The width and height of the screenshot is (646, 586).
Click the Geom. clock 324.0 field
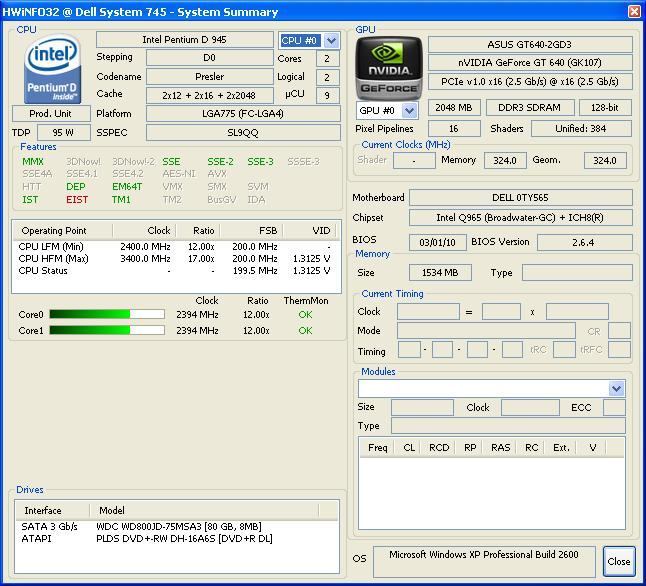(605, 160)
